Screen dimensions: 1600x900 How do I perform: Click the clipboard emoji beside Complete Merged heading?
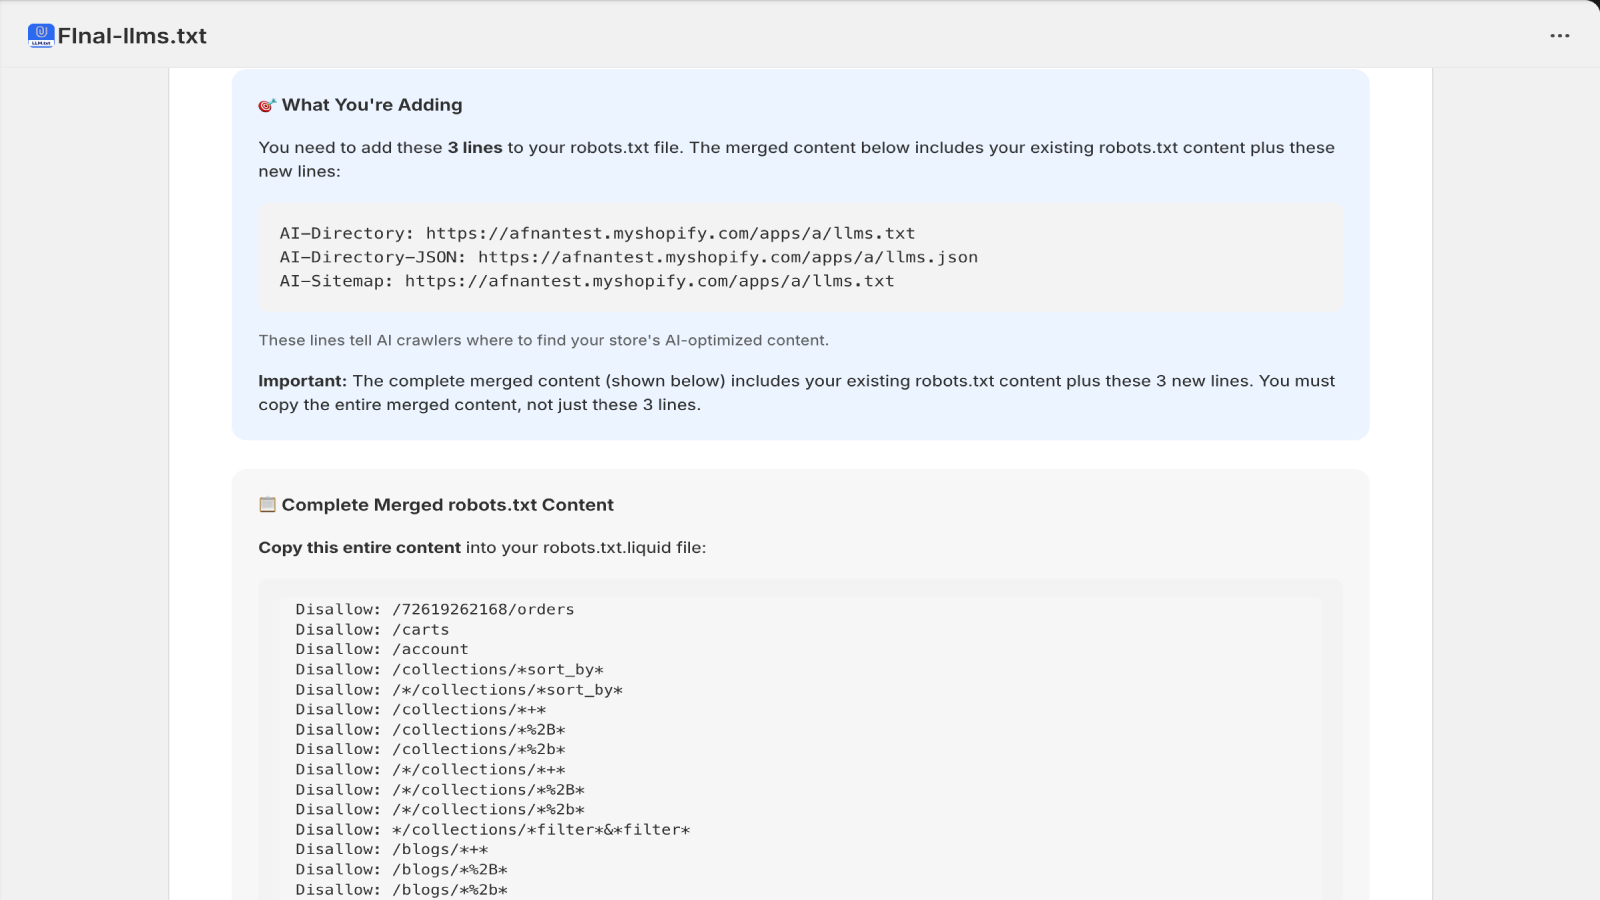[266, 505]
